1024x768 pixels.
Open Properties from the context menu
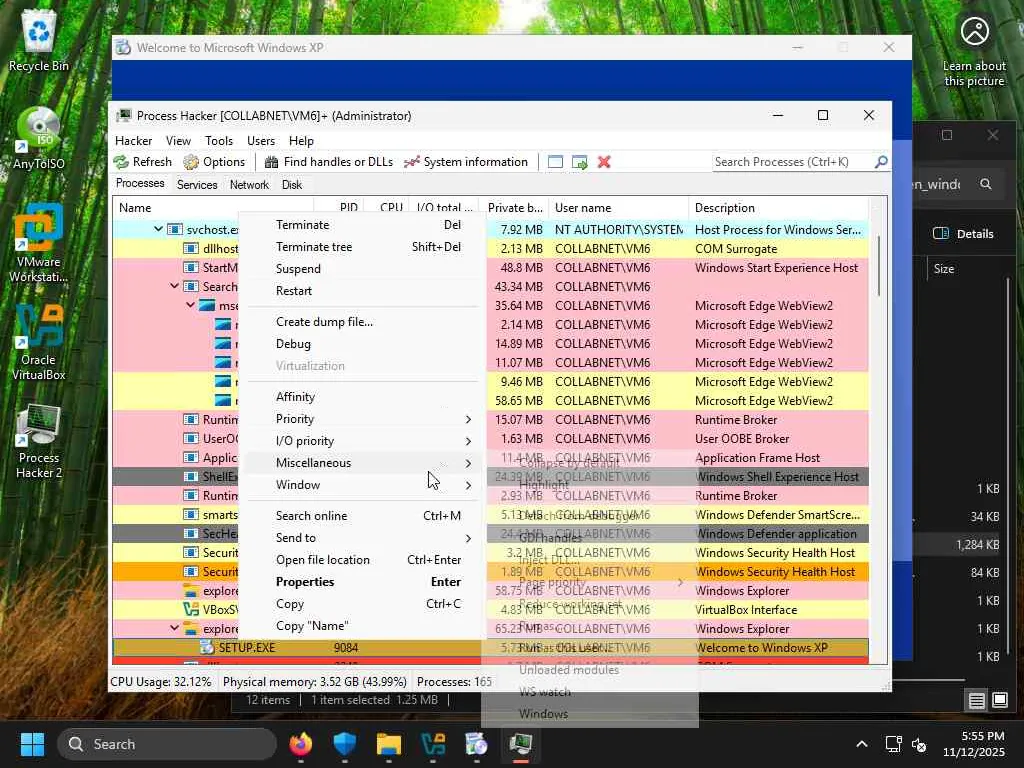click(361, 582)
